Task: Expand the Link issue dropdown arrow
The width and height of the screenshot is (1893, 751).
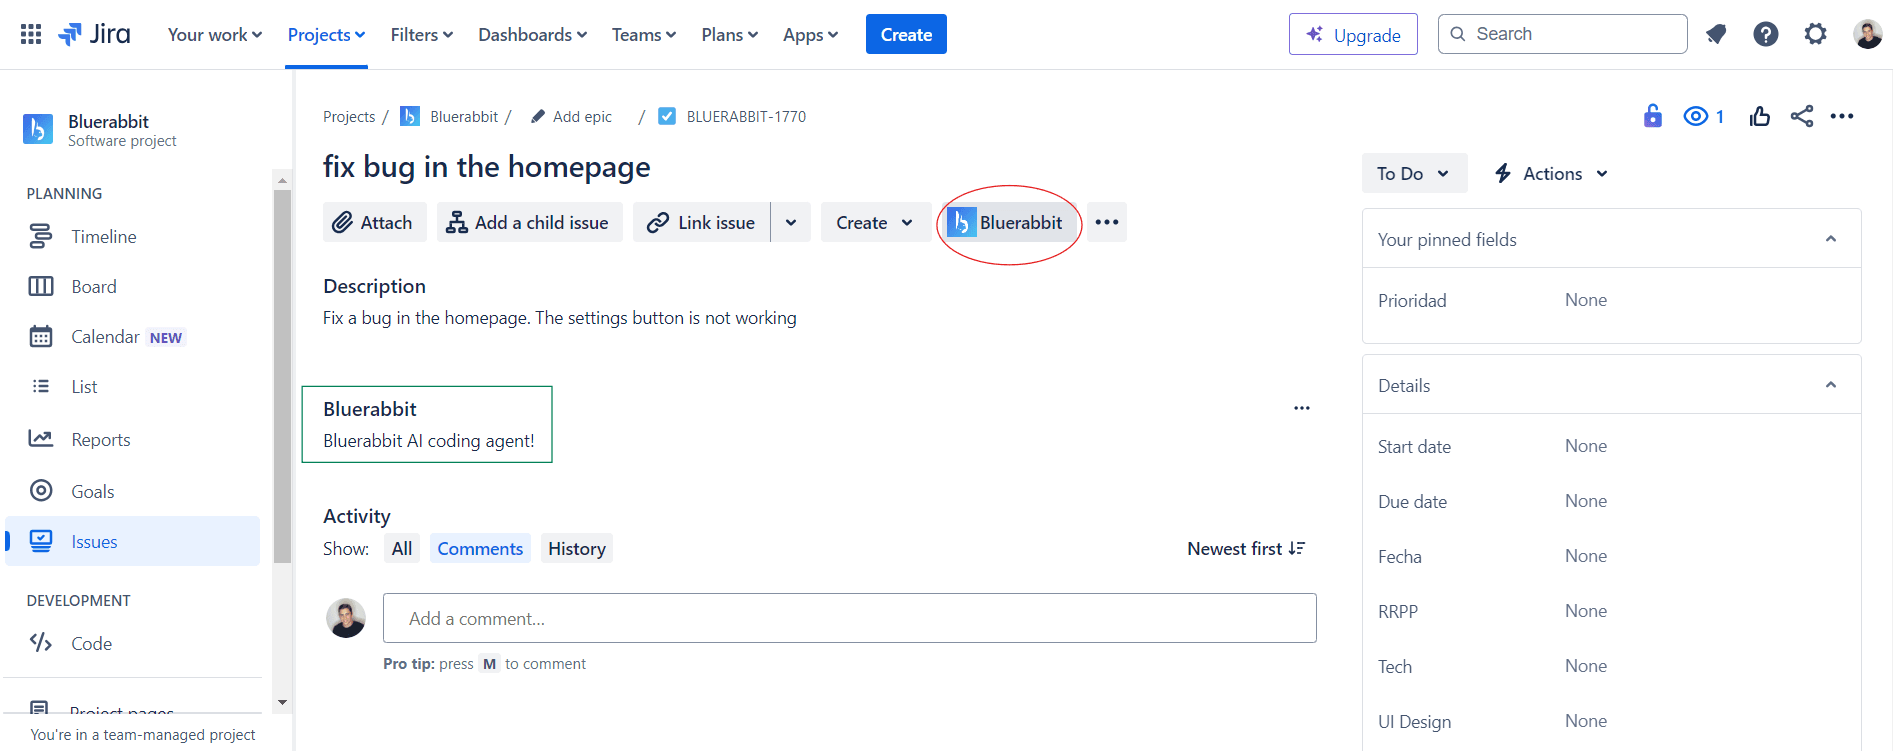Action: tap(791, 222)
